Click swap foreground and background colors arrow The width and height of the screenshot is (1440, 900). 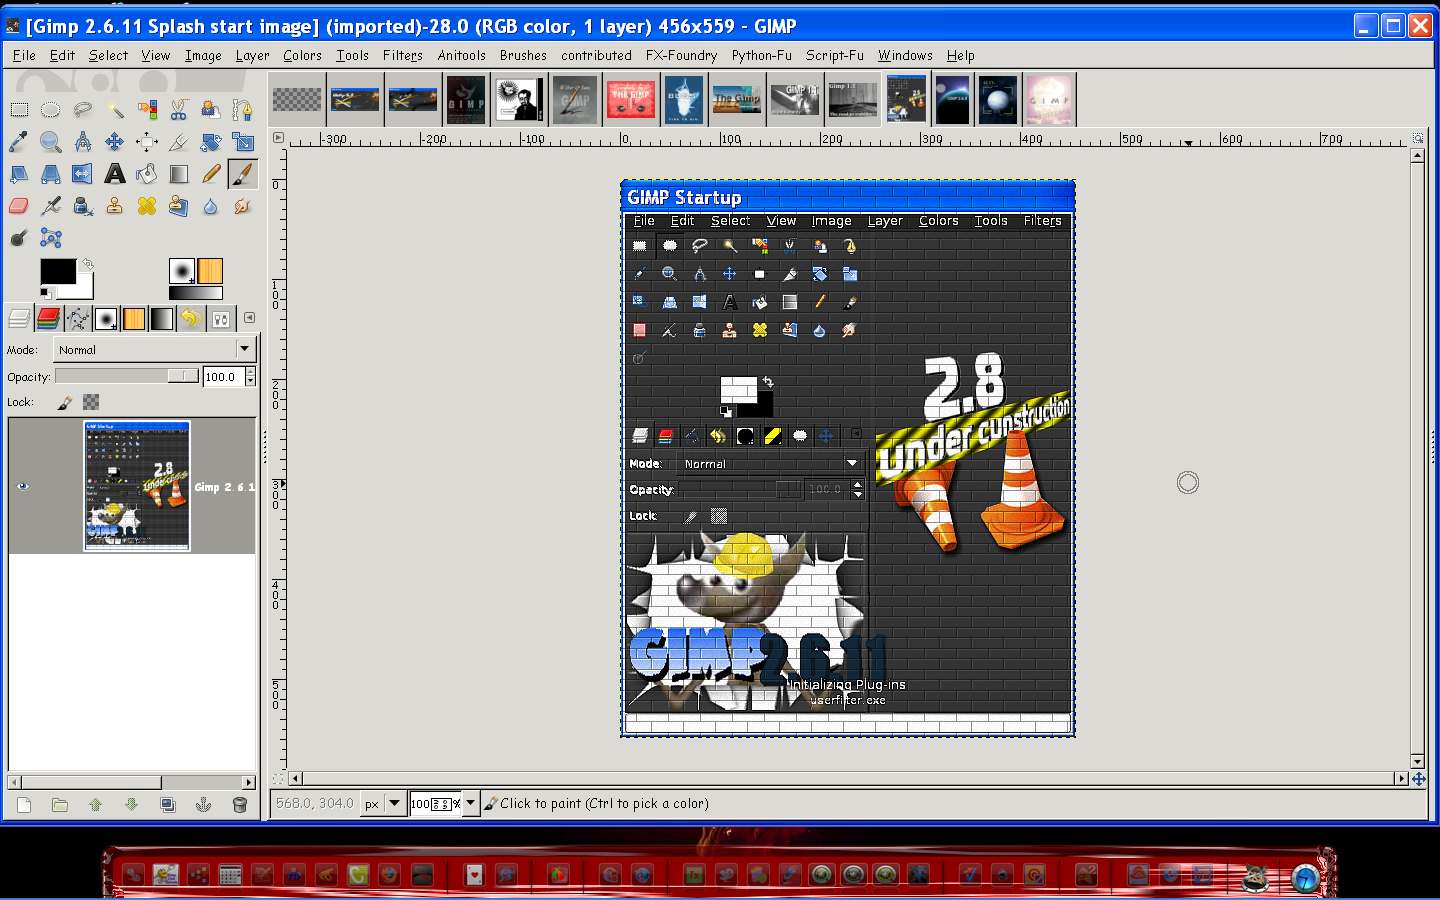tap(87, 264)
